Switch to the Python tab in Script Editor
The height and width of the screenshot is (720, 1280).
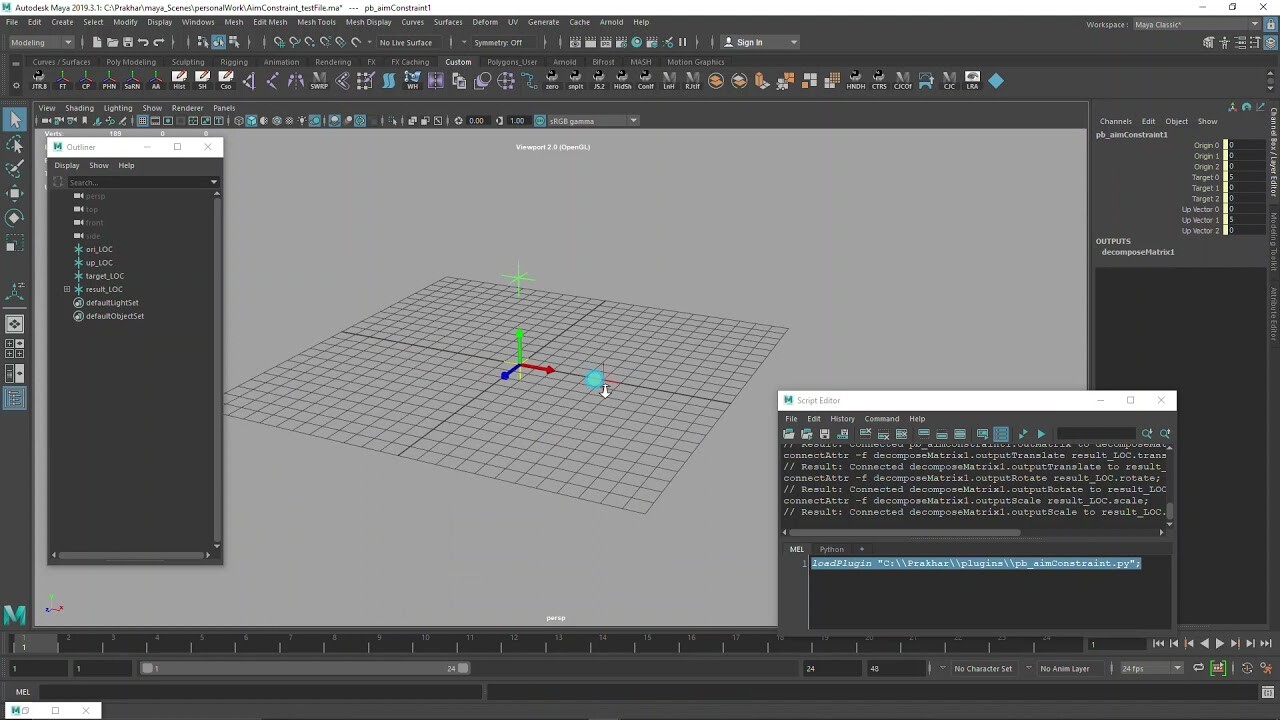(x=832, y=548)
